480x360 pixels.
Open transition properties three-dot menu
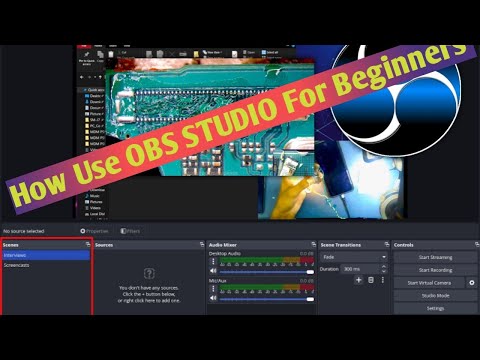(383, 280)
